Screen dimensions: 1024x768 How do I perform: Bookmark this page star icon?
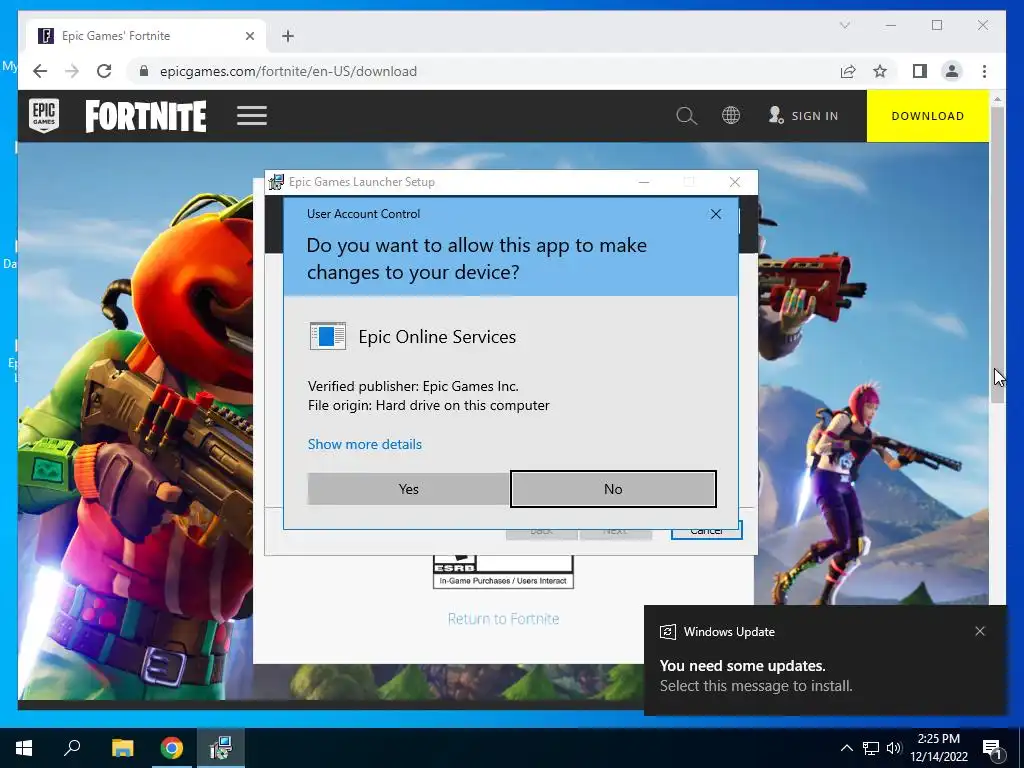pyautogui.click(x=880, y=71)
